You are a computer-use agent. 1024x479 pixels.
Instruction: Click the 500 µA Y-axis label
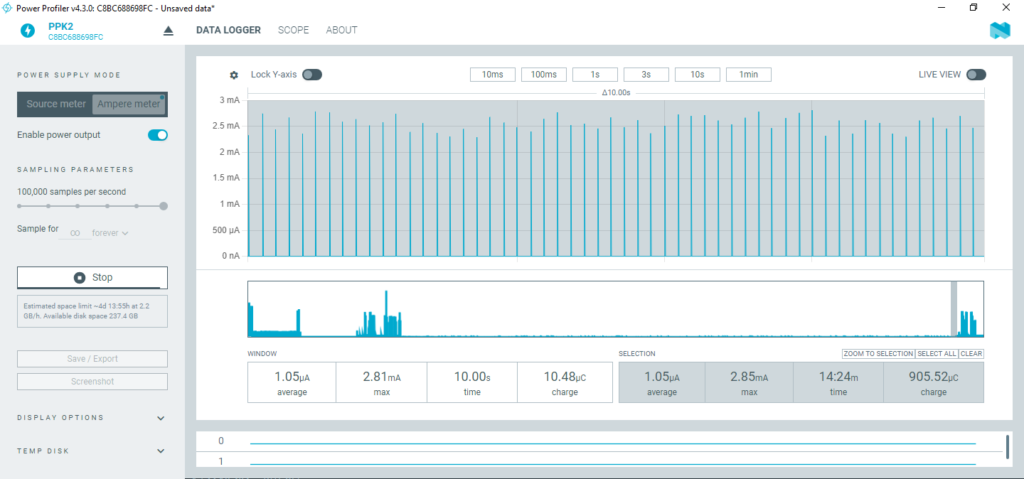[226, 230]
